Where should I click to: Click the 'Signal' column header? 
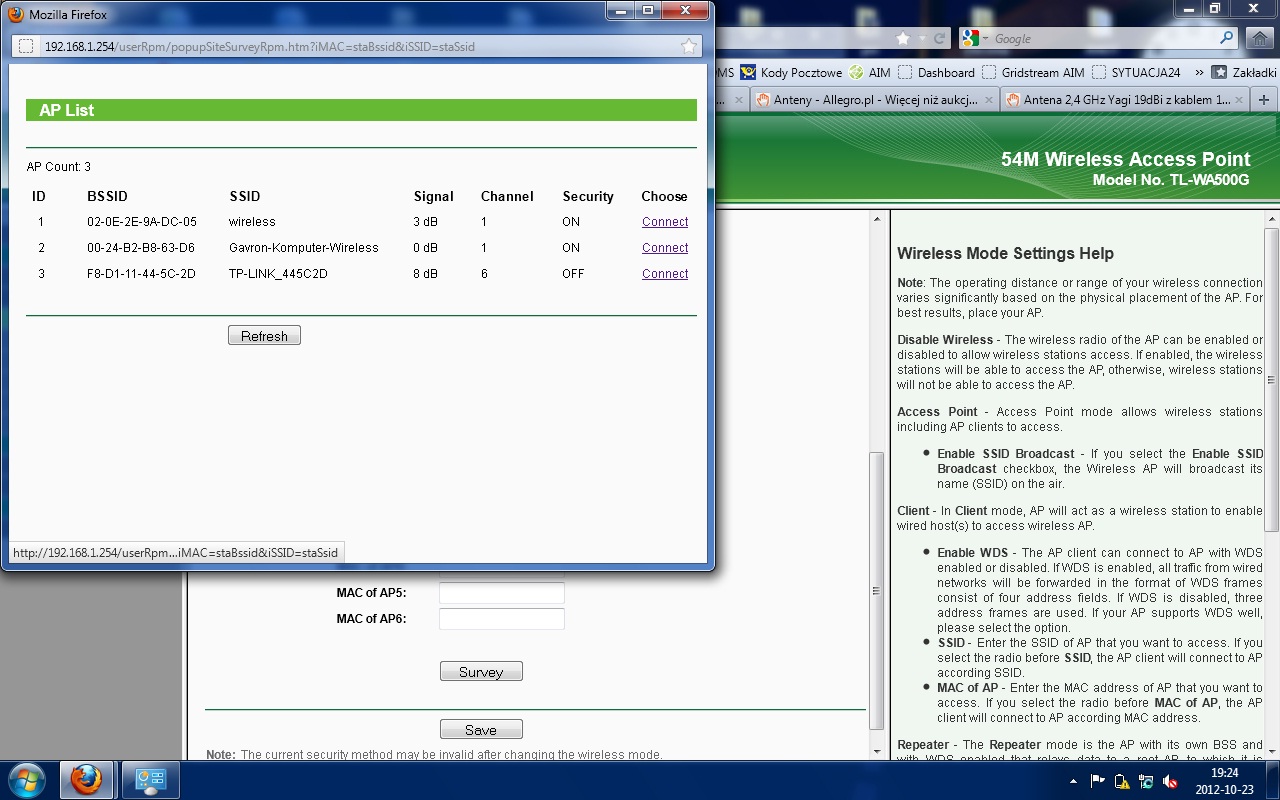tap(434, 196)
